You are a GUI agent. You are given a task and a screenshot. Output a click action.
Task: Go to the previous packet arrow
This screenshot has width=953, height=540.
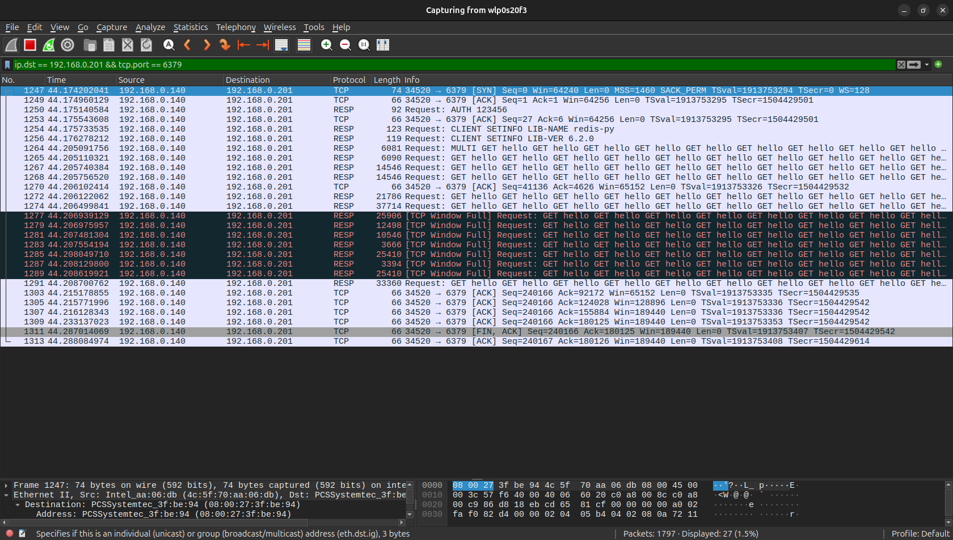188,45
